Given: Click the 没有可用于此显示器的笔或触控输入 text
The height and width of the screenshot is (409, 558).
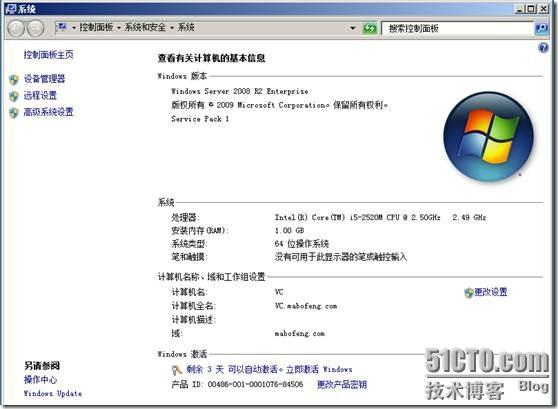Looking at the screenshot, I should coord(341,257).
